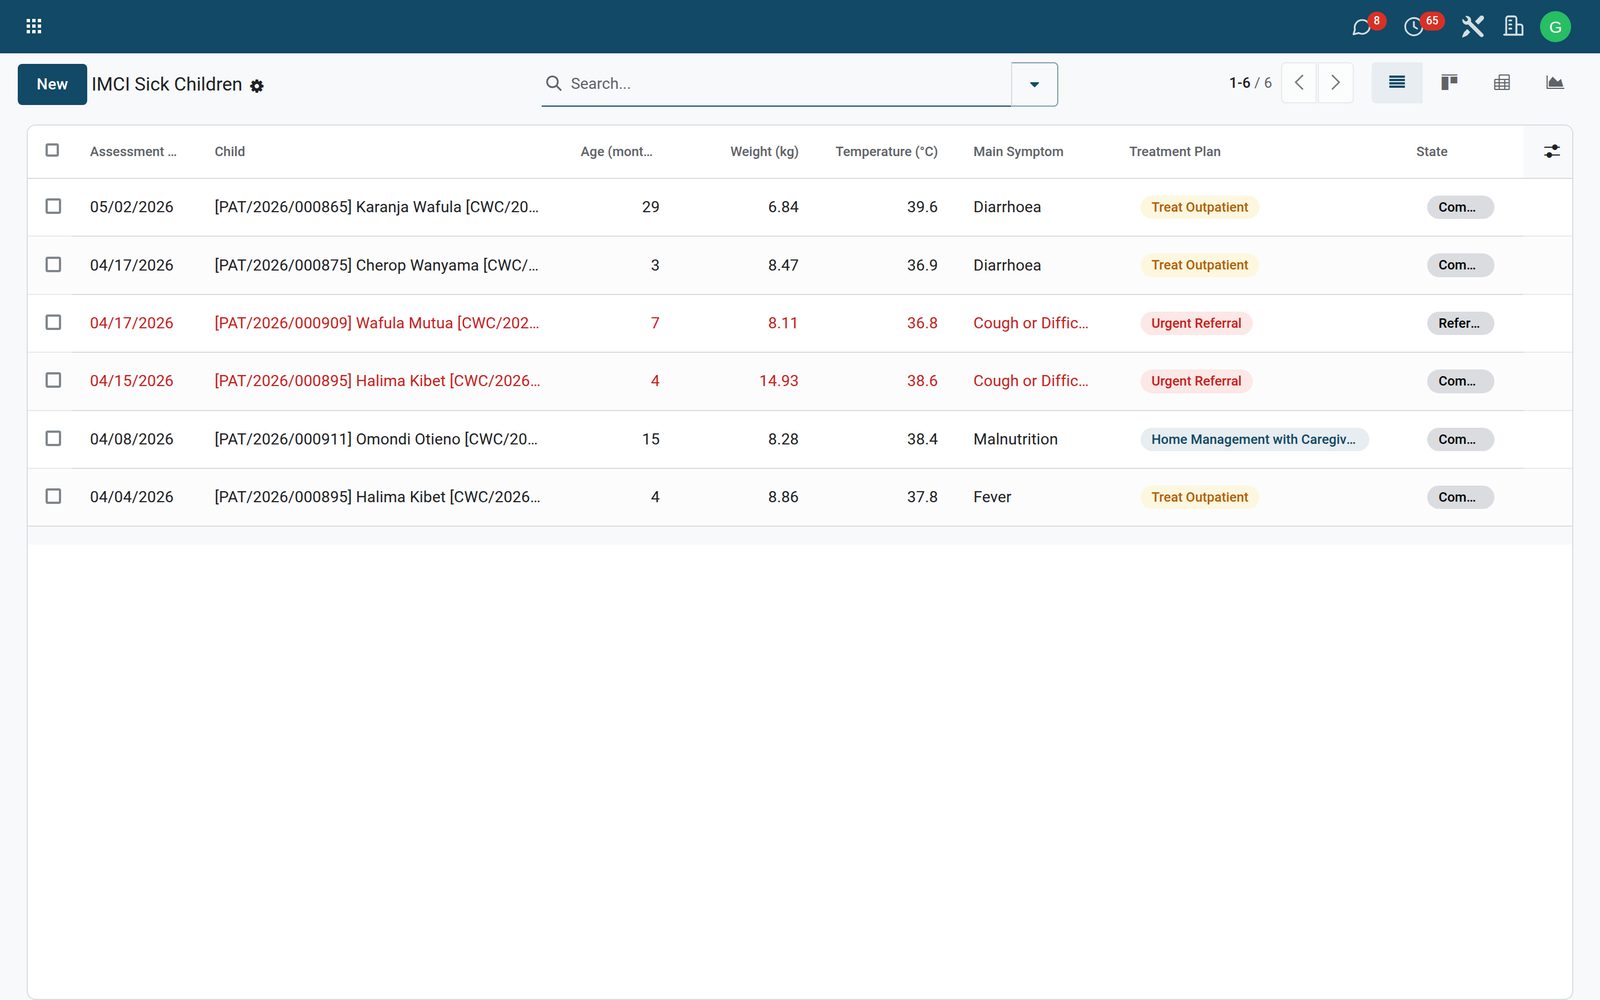The width and height of the screenshot is (1600, 1000).
Task: Open the user avatar G menu
Action: 1555,27
